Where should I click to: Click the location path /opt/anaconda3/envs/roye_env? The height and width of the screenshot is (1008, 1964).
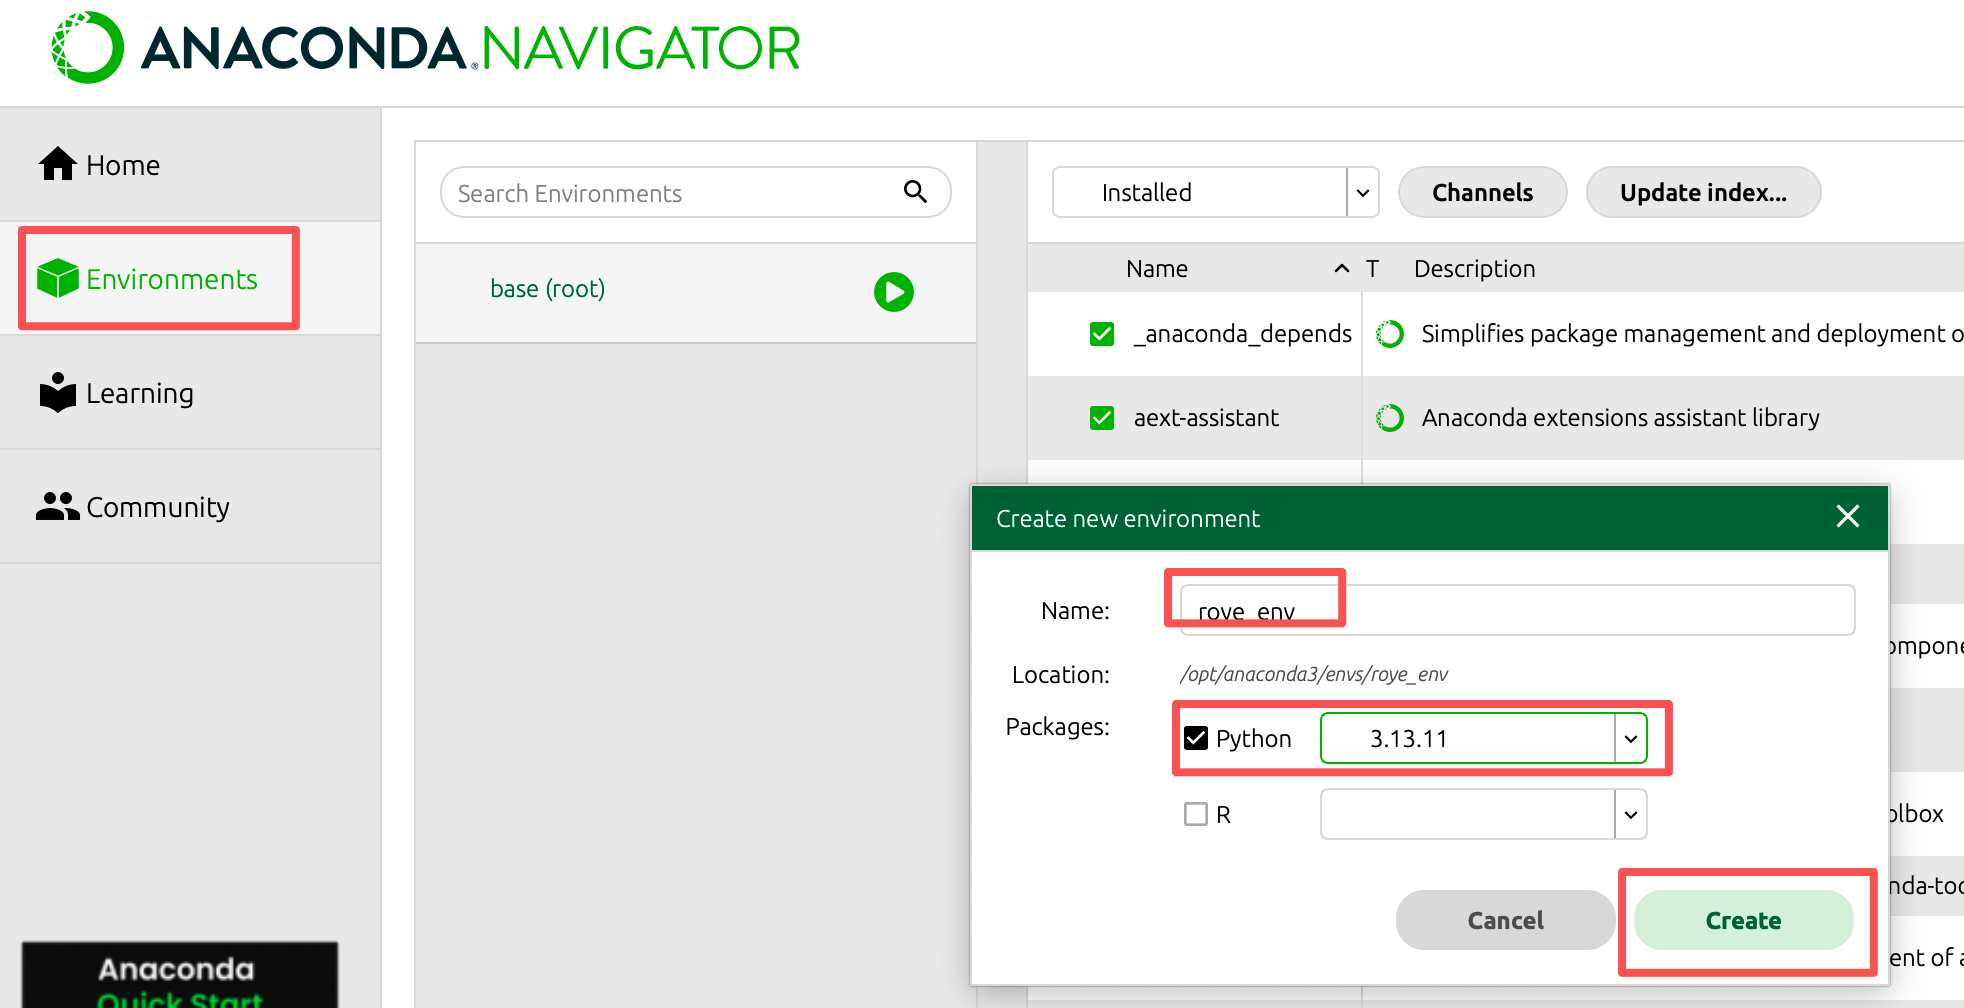coord(1314,674)
